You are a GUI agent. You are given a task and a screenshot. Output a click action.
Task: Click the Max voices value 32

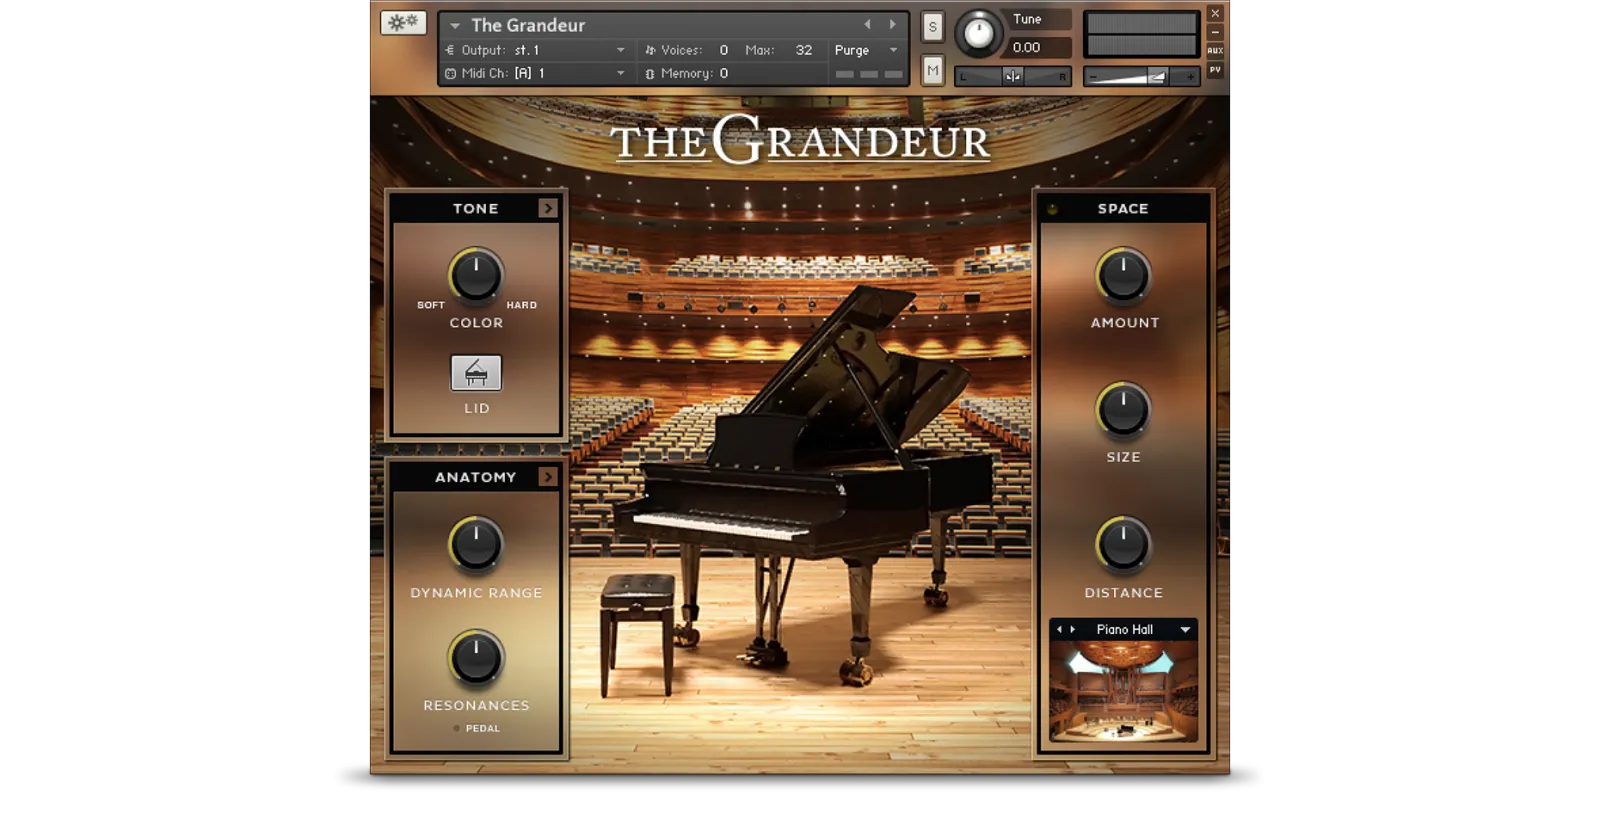(x=803, y=50)
